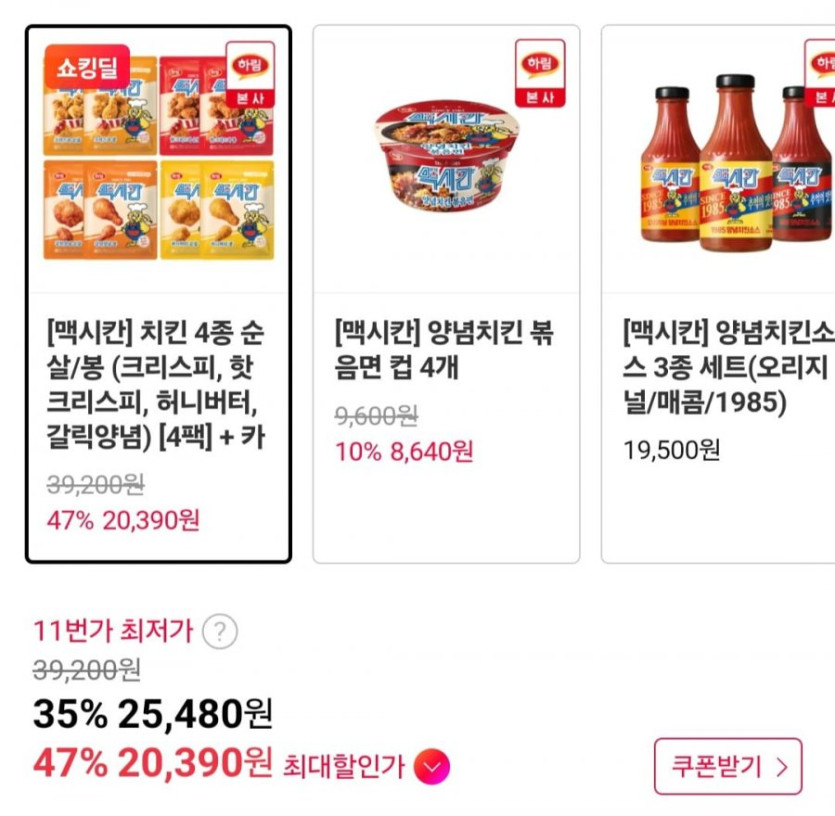Image resolution: width=835 pixels, height=816 pixels.
Task: Open the 양념치킨소스 3종 세트 title
Action: pos(727,367)
